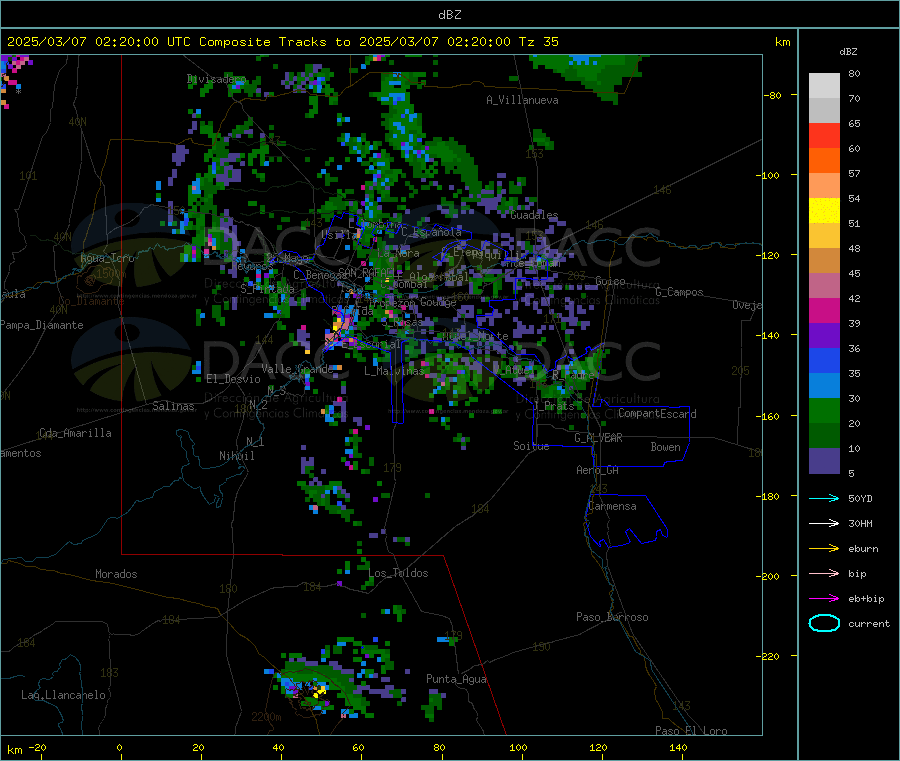Click the Los_Toldos map label
This screenshot has height=761, width=900.
[x=398, y=573]
